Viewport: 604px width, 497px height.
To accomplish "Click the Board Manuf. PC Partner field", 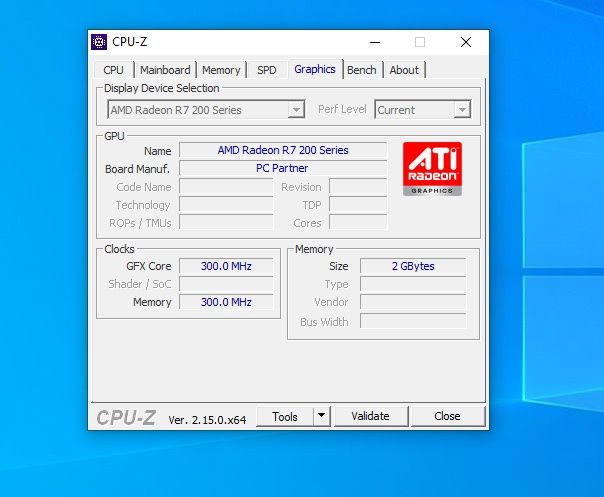I will point(283,168).
